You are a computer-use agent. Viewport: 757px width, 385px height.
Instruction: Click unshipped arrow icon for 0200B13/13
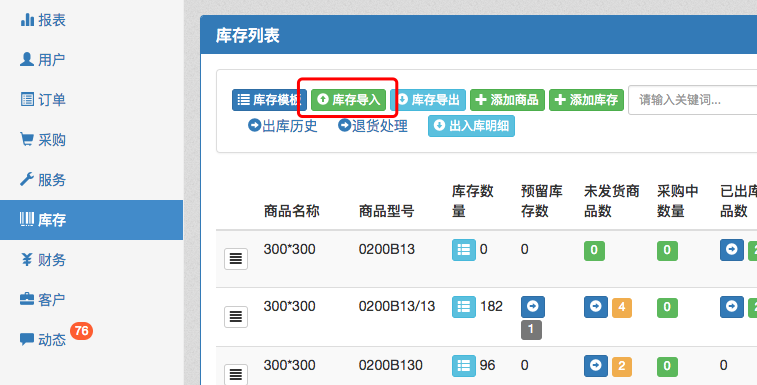[x=596, y=307]
